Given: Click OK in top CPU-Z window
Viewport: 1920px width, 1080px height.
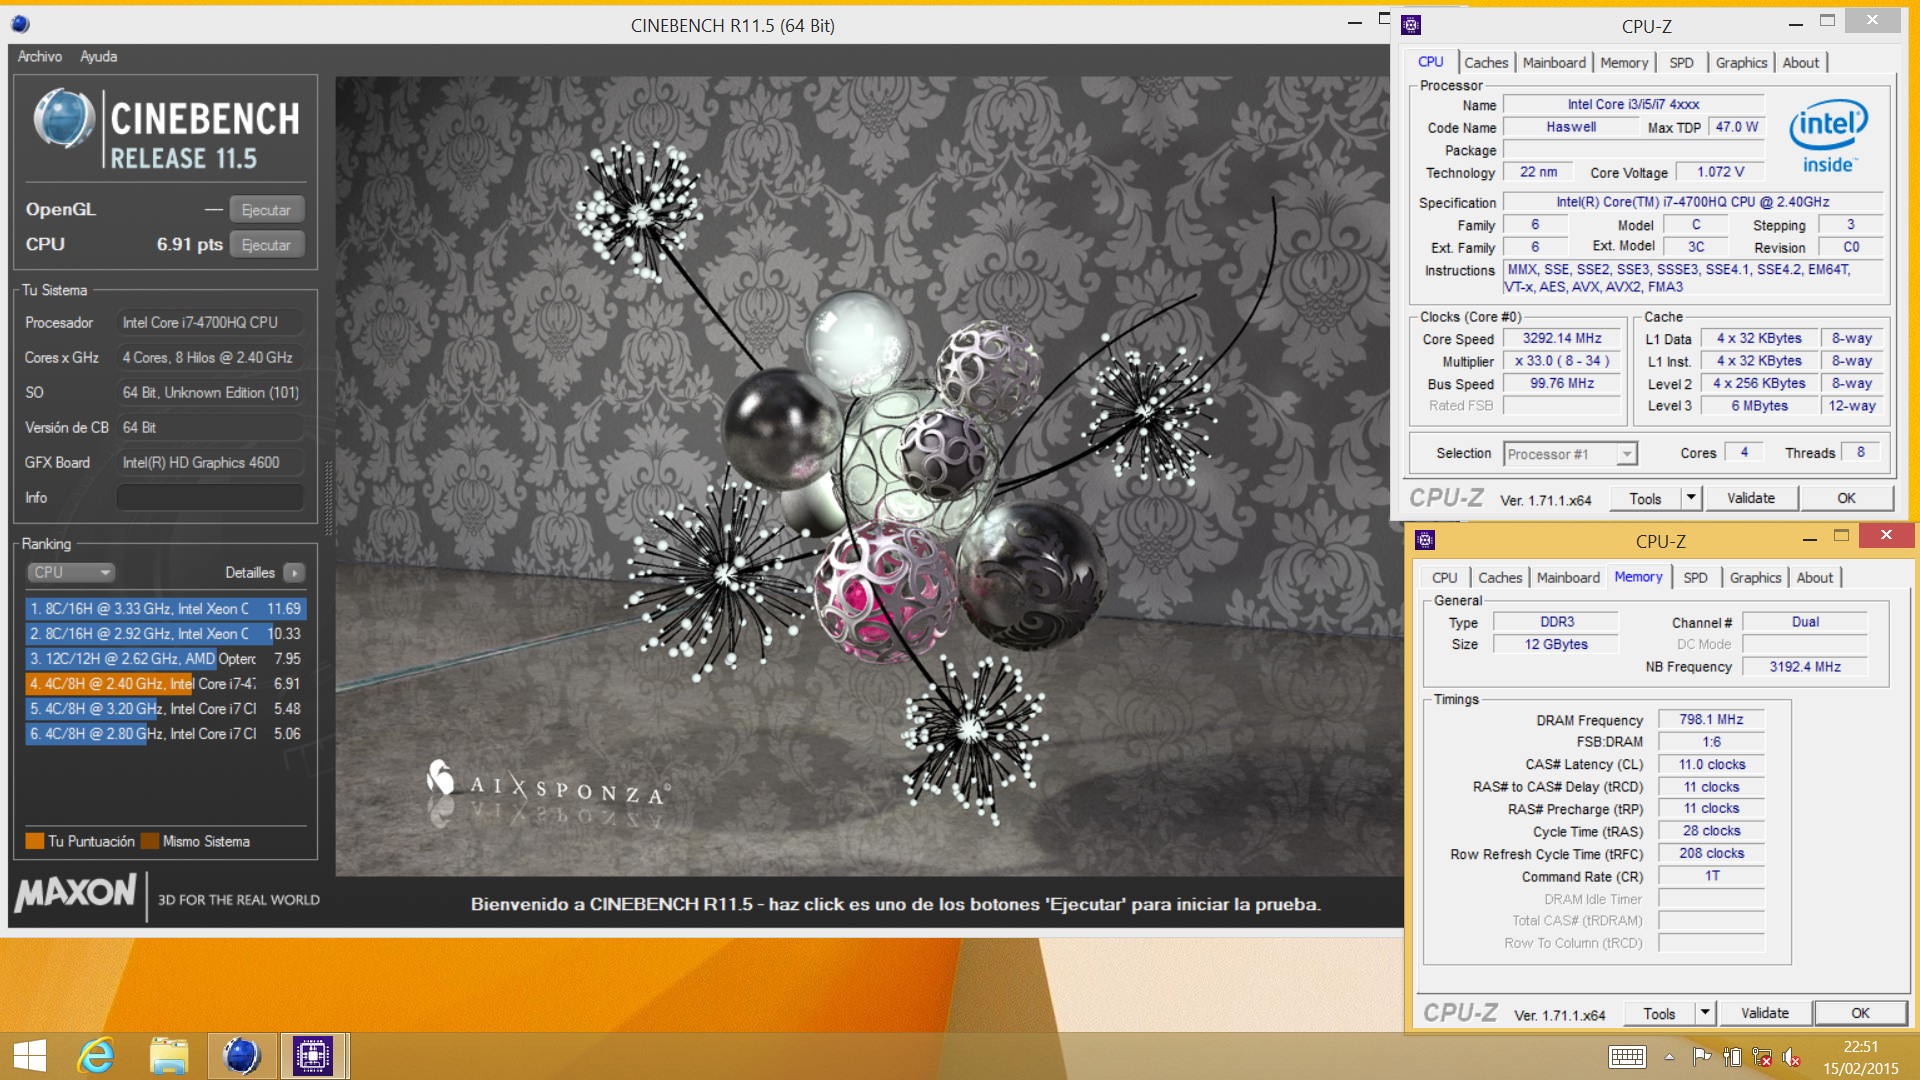Looking at the screenshot, I should (1846, 498).
